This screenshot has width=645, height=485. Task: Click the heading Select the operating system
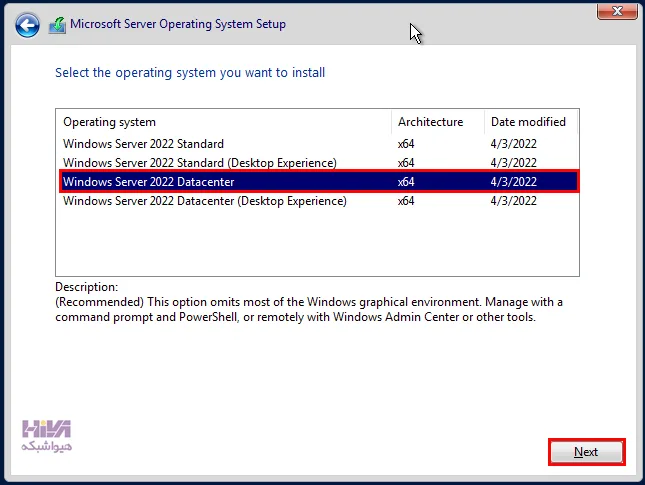point(190,73)
